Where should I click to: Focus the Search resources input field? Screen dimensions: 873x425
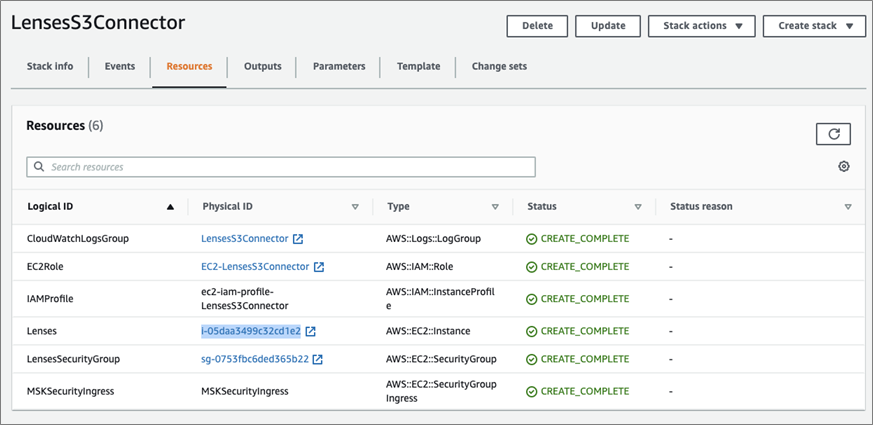[290, 167]
